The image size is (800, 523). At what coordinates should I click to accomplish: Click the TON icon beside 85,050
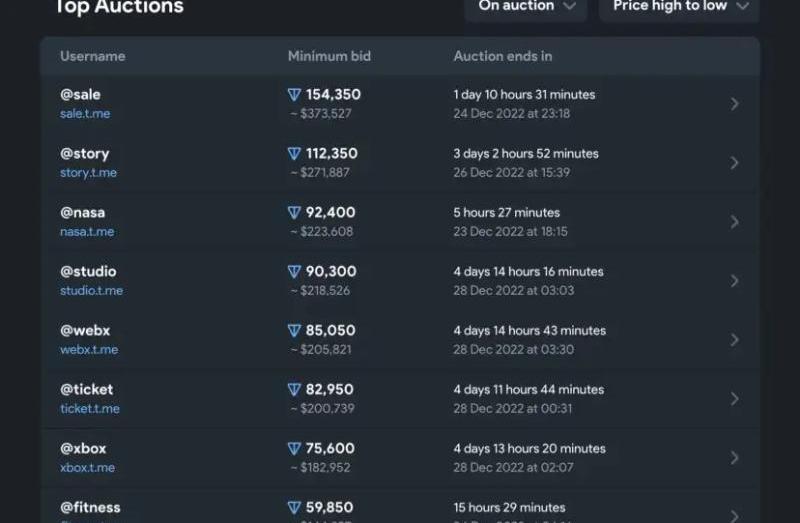(294, 331)
